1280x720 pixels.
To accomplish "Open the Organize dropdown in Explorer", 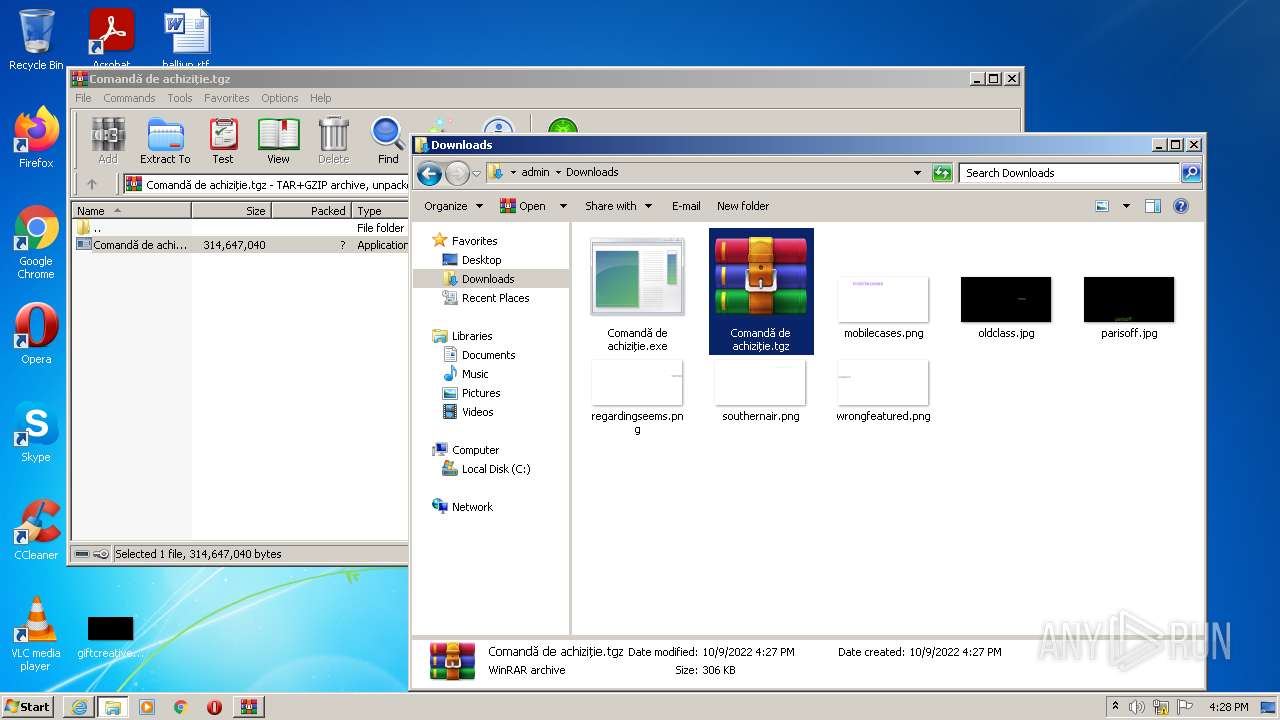I will [x=453, y=206].
